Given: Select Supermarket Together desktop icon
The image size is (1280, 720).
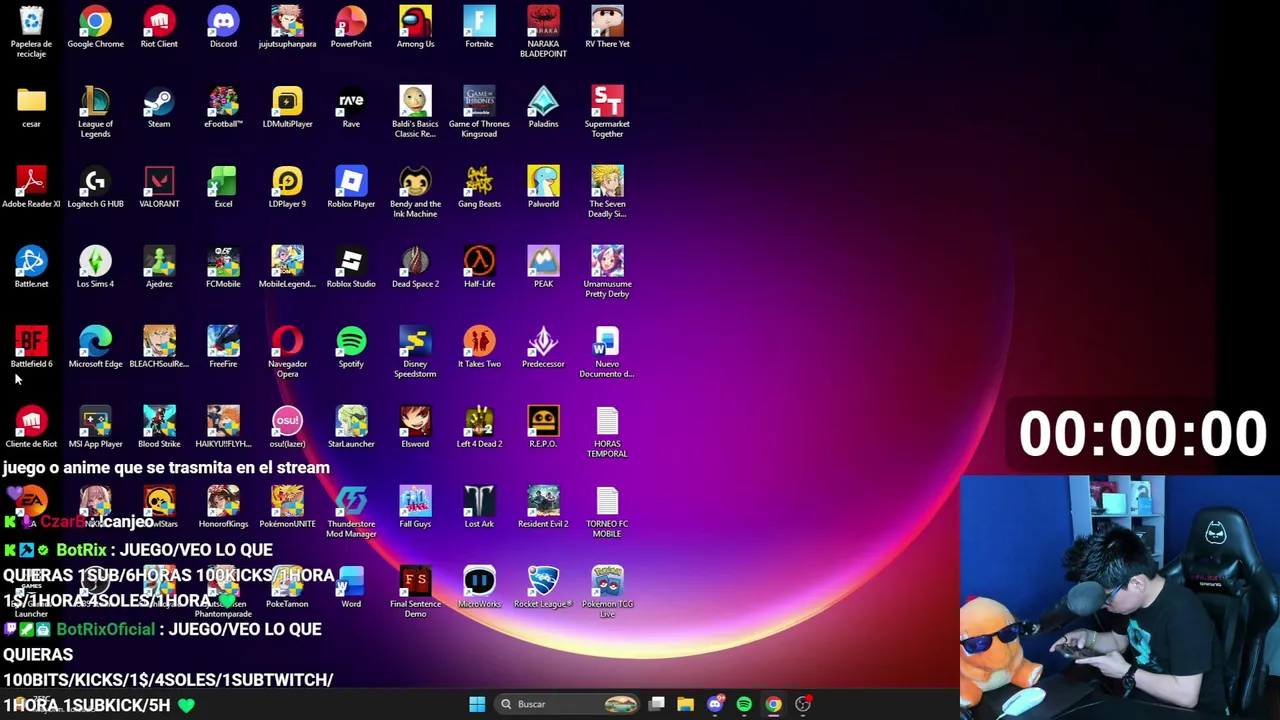Looking at the screenshot, I should pos(607,111).
